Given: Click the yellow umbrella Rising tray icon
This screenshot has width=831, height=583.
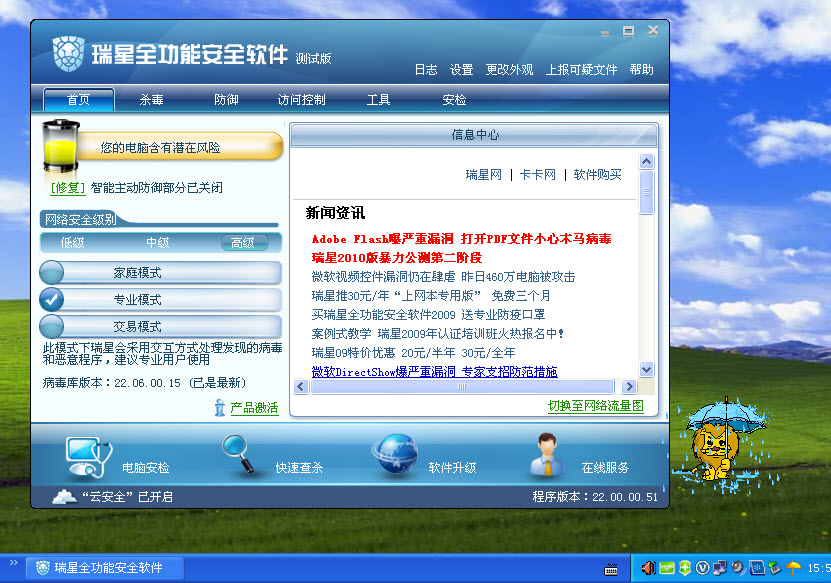Looking at the screenshot, I should coord(793,568).
